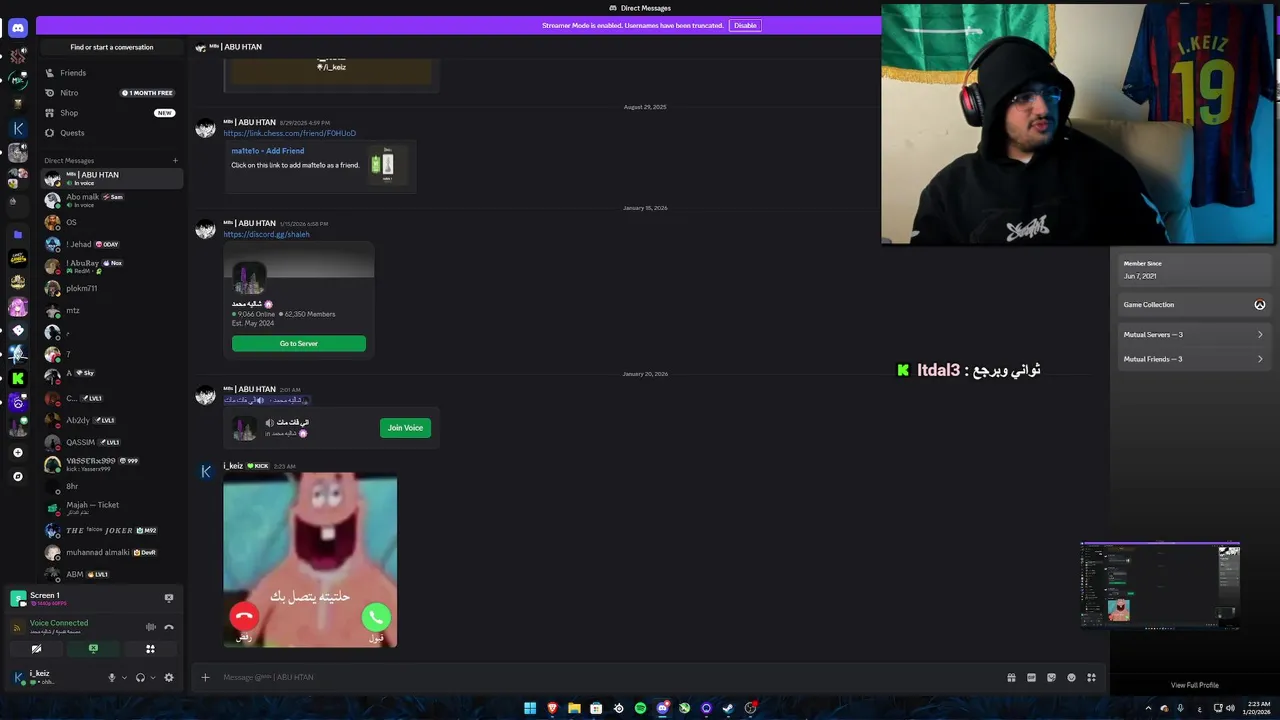The width and height of the screenshot is (1280, 720).
Task: Open File Explorer from taskbar
Action: 574,708
